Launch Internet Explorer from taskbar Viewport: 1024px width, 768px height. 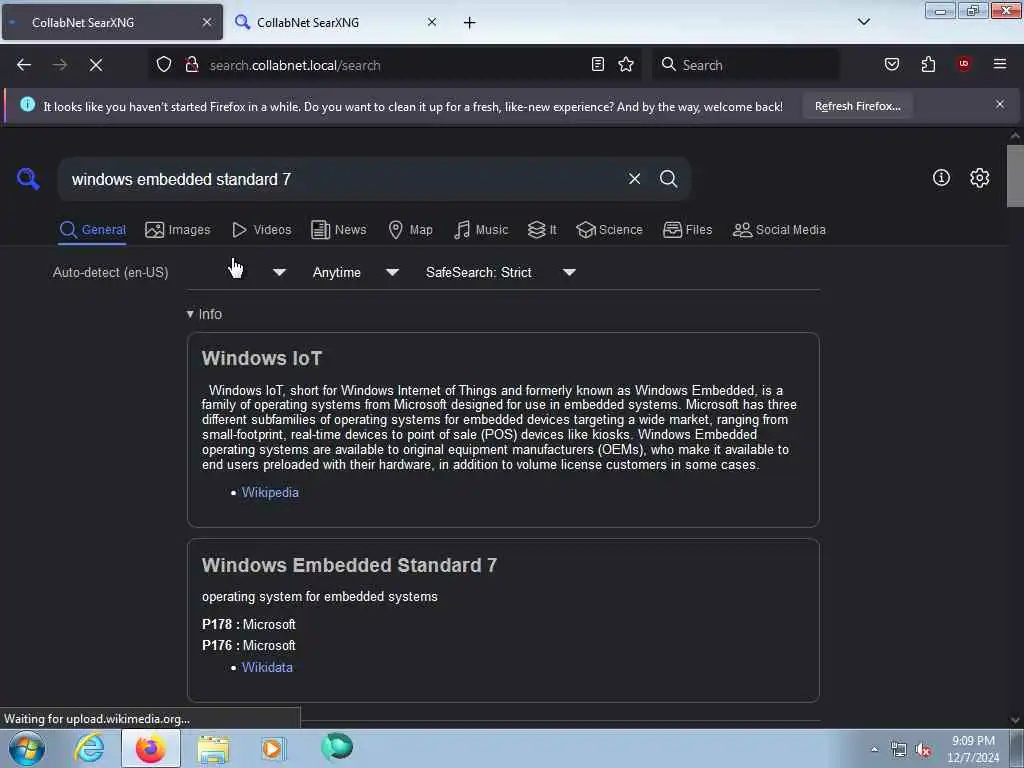click(x=89, y=748)
